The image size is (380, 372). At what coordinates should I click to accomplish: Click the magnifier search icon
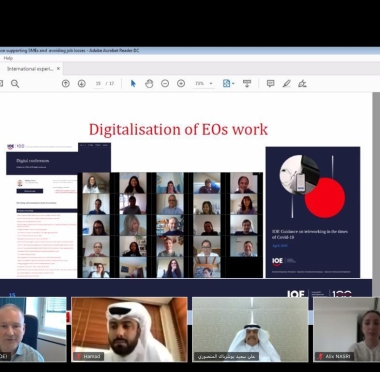pos(15,83)
